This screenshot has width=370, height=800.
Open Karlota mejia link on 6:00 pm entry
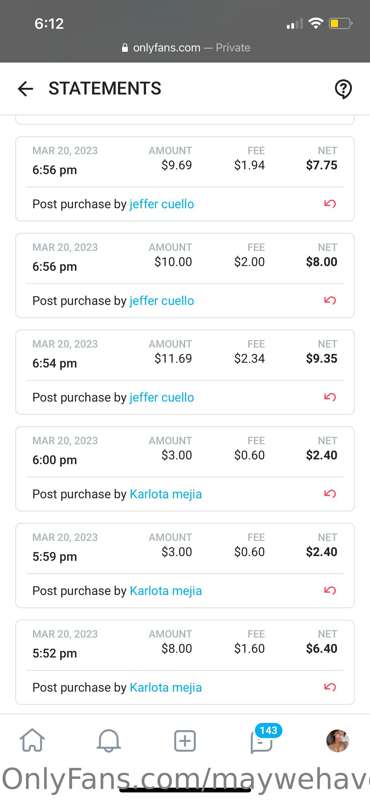[166, 494]
